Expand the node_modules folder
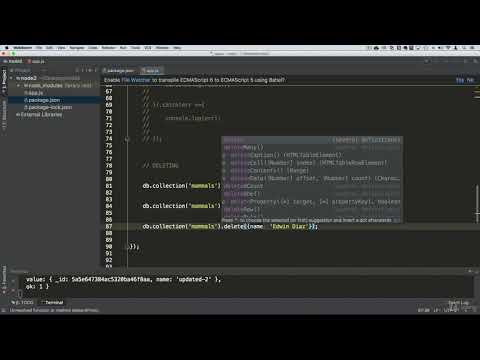 19,86
